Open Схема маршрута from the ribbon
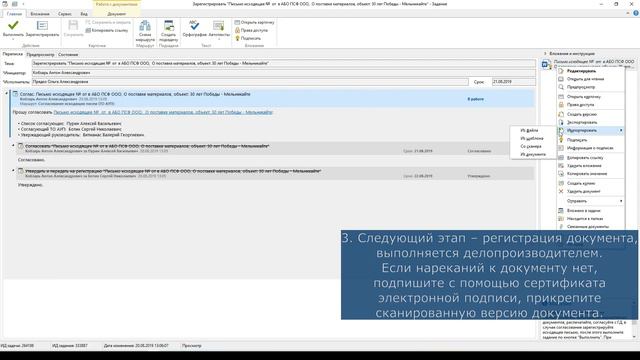Screen dimensions: 640x360 pyautogui.click(x=145, y=31)
